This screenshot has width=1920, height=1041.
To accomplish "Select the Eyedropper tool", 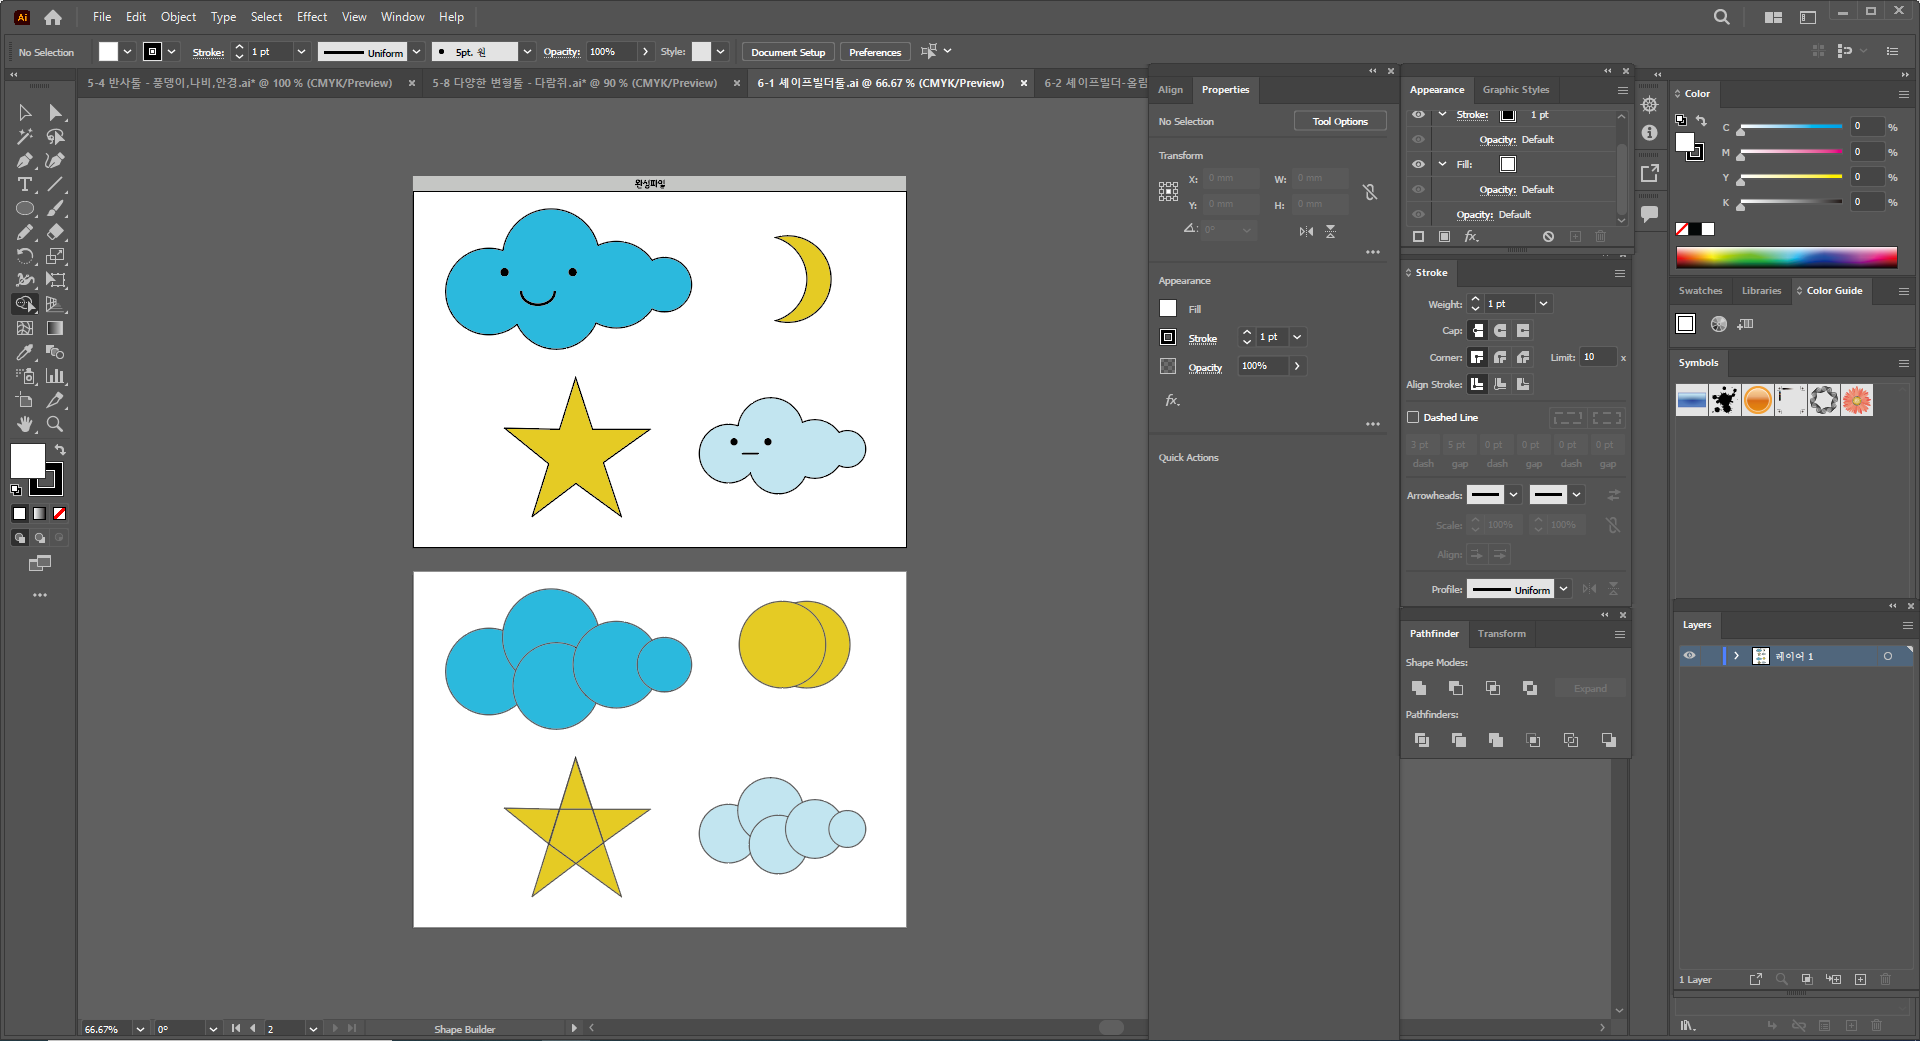I will [x=25, y=353].
